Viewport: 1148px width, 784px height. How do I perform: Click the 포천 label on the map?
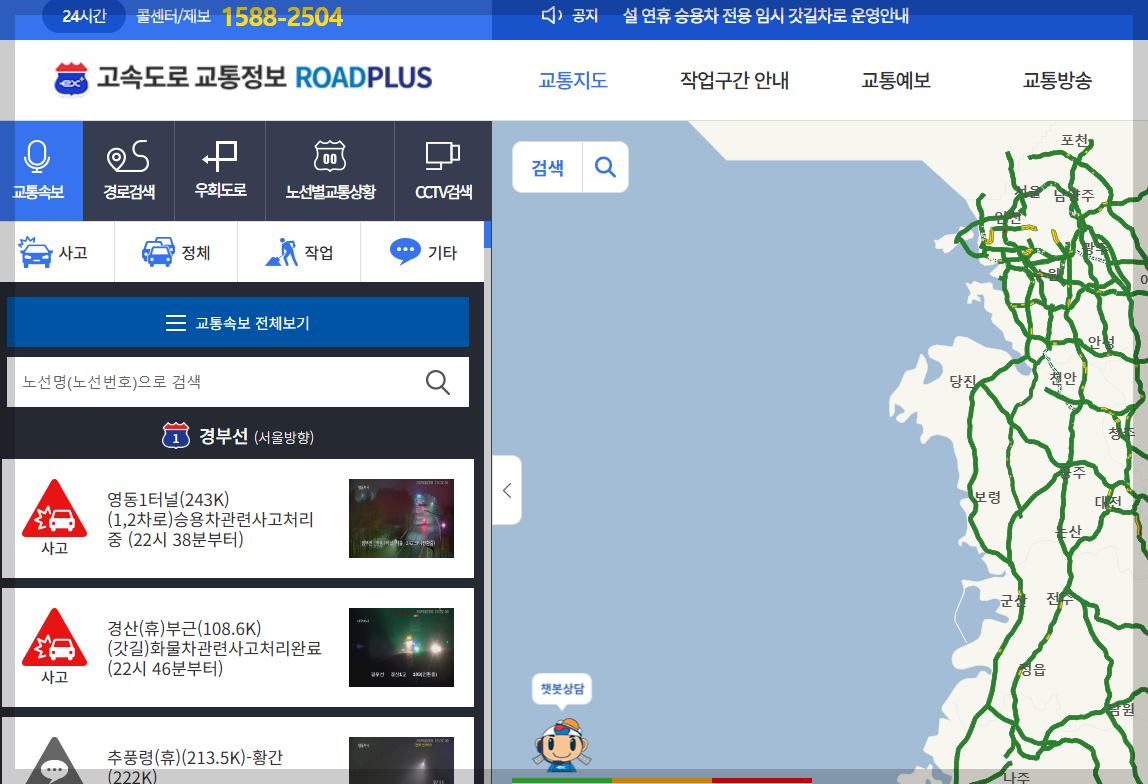pos(1075,140)
